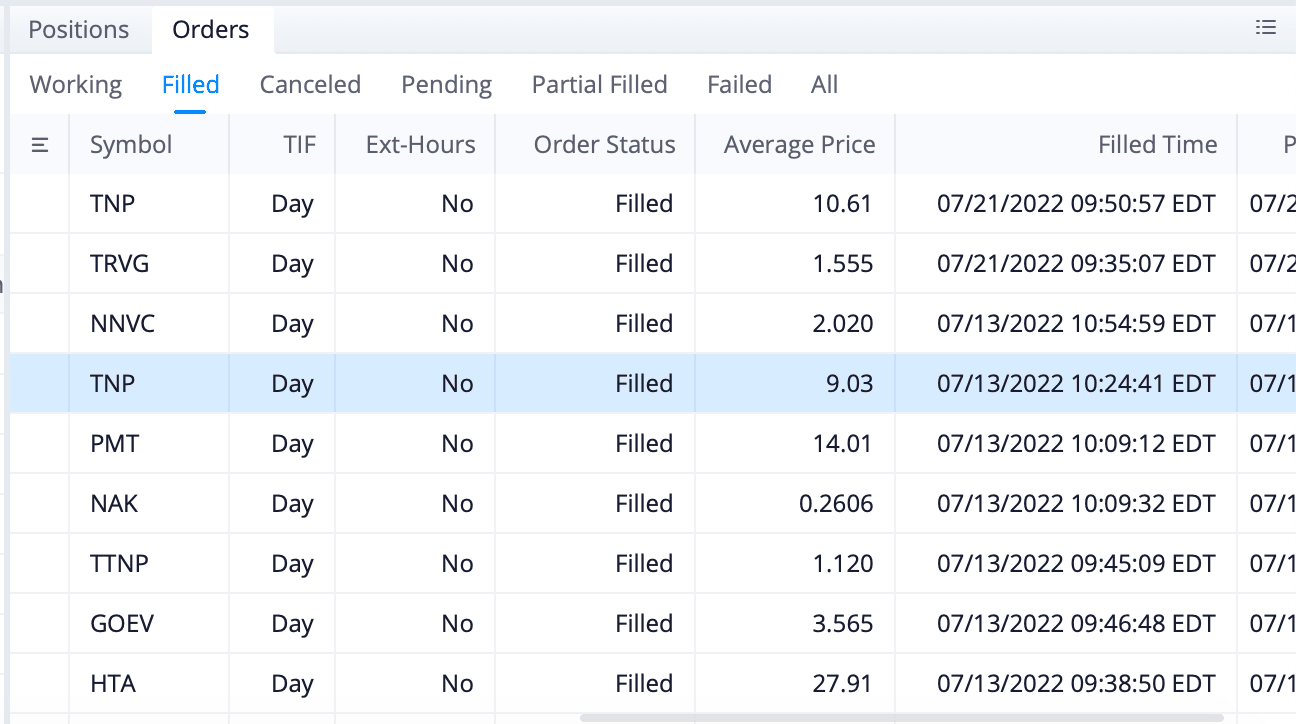Image resolution: width=1296 pixels, height=724 pixels.
Task: Click the horizontal scrollbar below the table
Action: (900, 717)
